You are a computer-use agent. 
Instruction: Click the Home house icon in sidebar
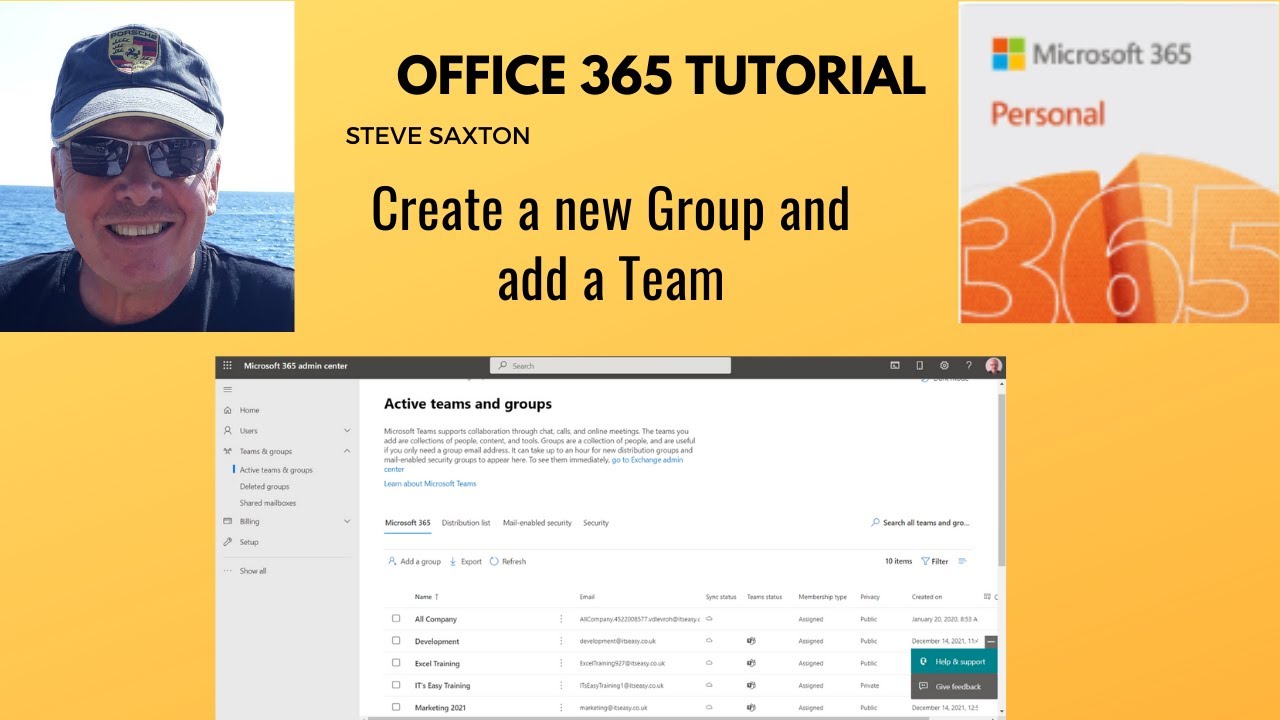[x=228, y=410]
